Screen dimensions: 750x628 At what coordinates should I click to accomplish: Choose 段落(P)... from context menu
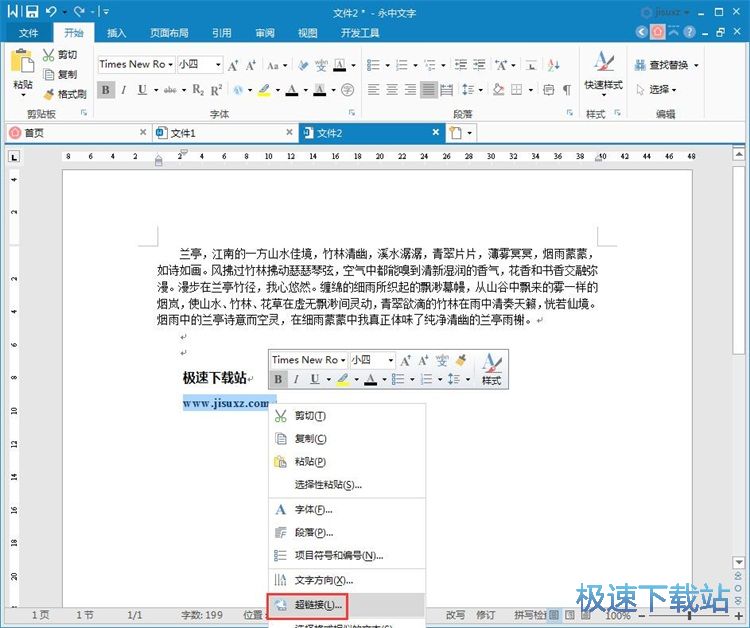click(x=347, y=532)
